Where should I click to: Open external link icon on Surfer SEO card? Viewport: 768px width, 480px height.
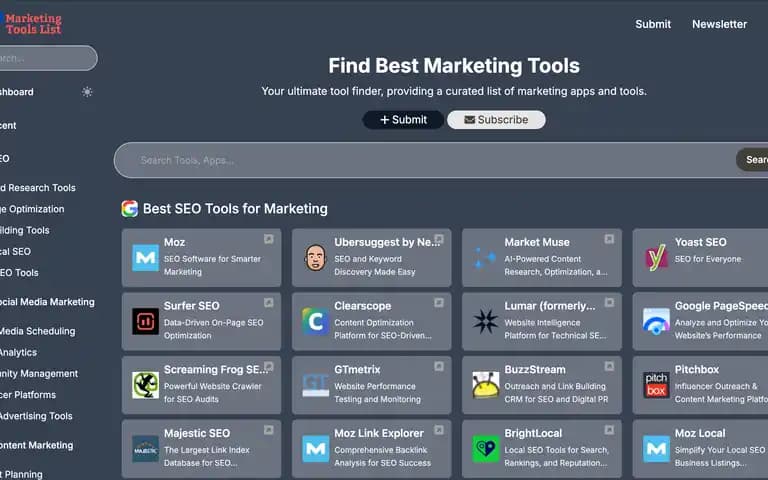point(268,303)
